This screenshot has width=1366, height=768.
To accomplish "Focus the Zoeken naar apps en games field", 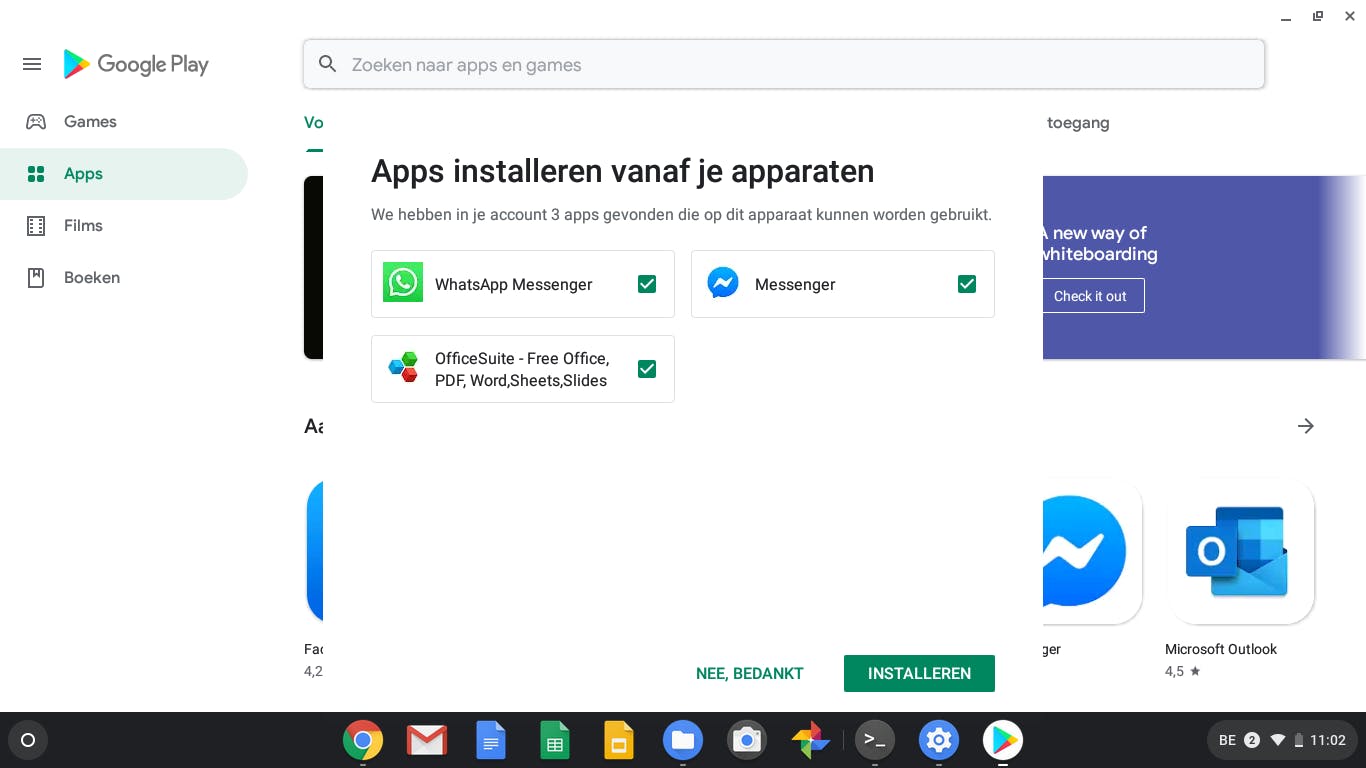I will pos(784,65).
